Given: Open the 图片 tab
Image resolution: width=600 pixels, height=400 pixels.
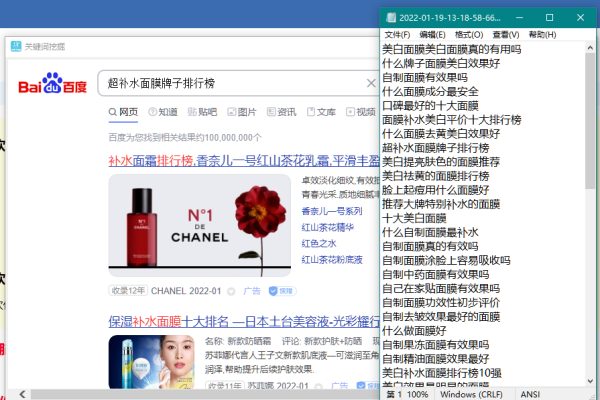Looking at the screenshot, I should (242, 112).
